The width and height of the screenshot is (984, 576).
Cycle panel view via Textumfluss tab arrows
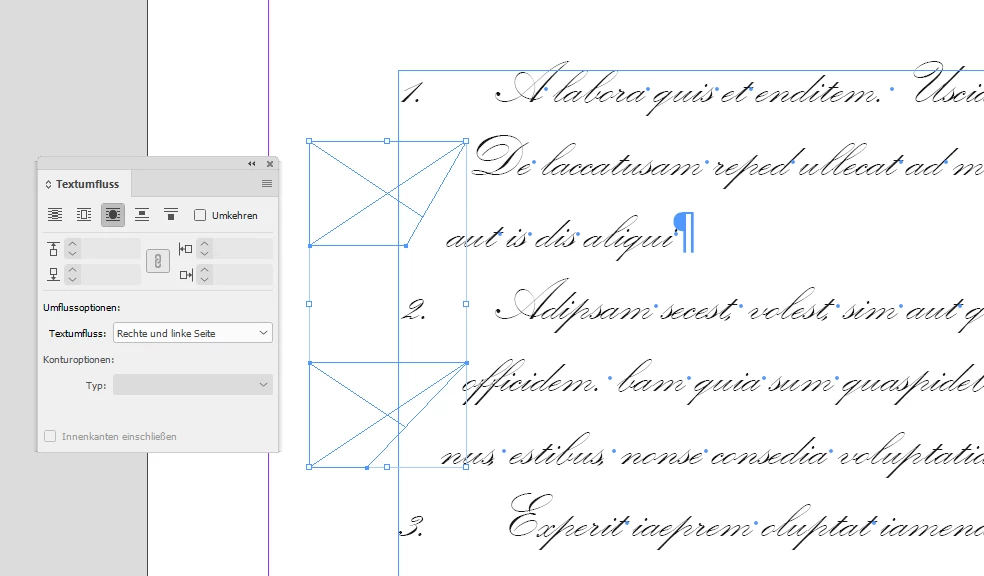coord(48,184)
